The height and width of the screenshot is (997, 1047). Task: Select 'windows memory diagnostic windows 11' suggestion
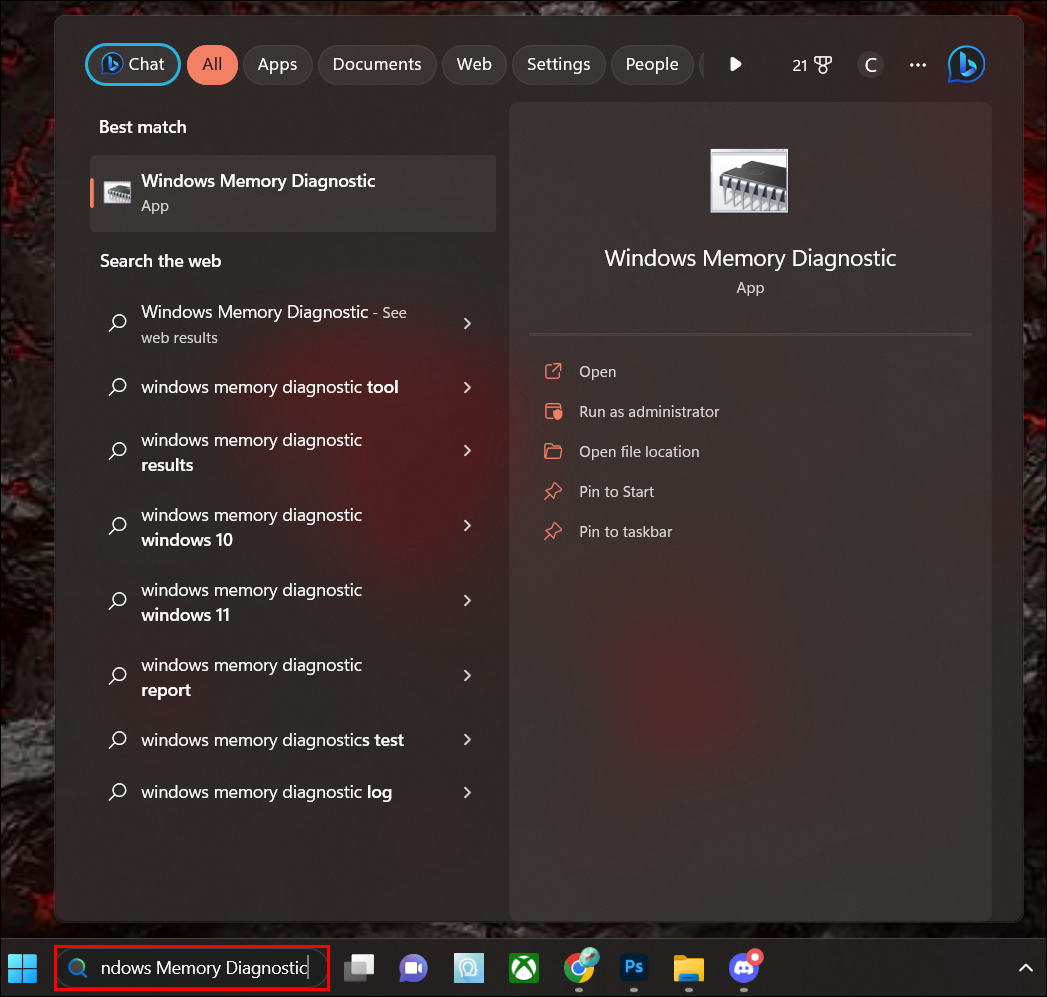[x=293, y=602]
